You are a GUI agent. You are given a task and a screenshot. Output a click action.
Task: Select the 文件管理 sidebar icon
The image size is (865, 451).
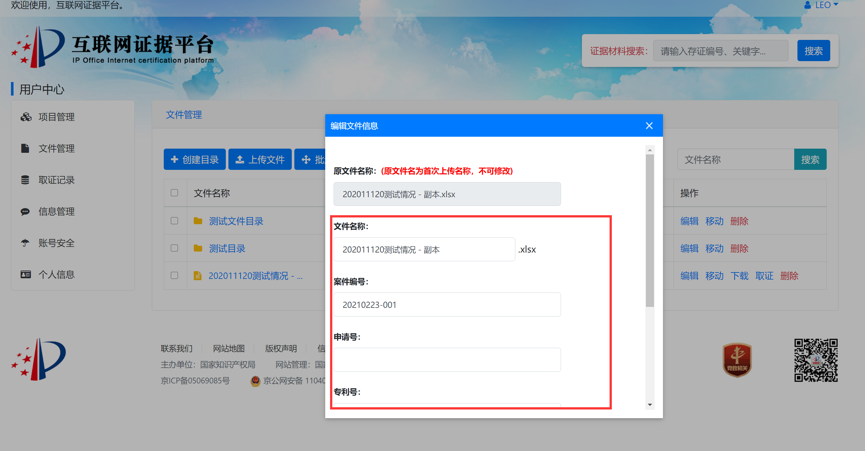(25, 148)
